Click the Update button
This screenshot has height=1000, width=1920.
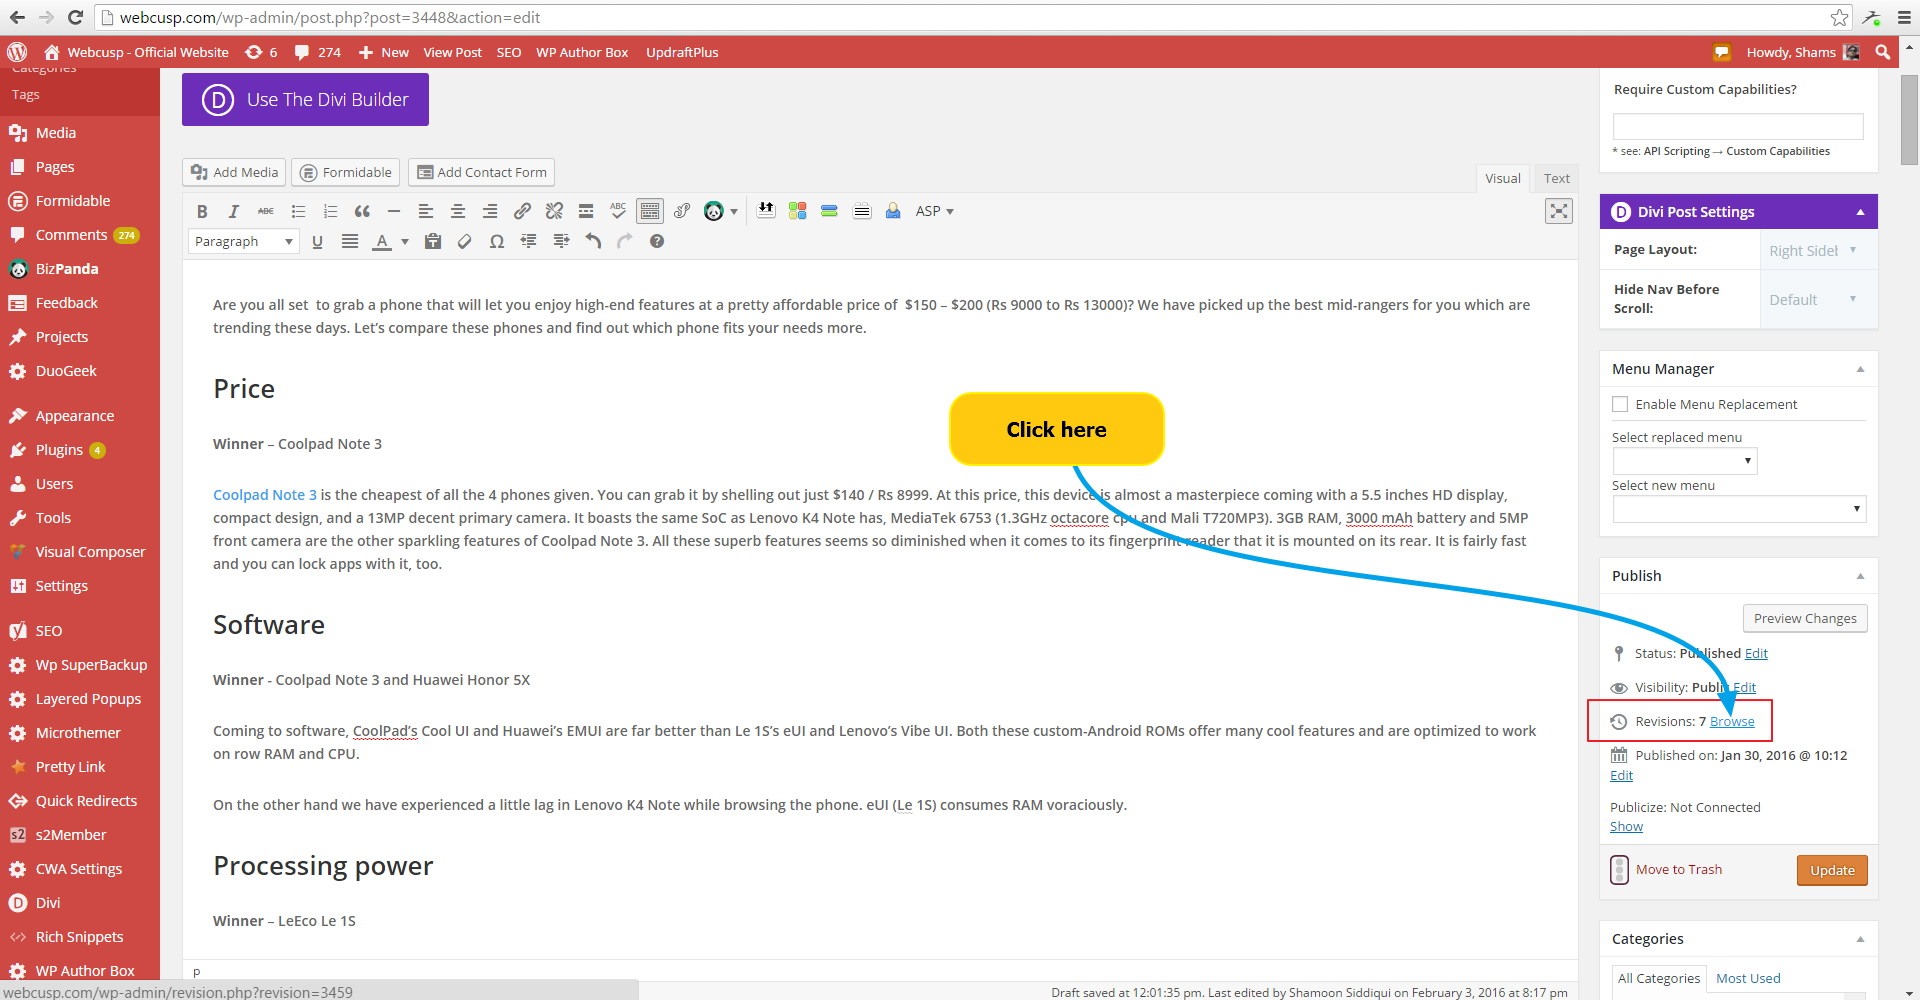pos(1832,870)
